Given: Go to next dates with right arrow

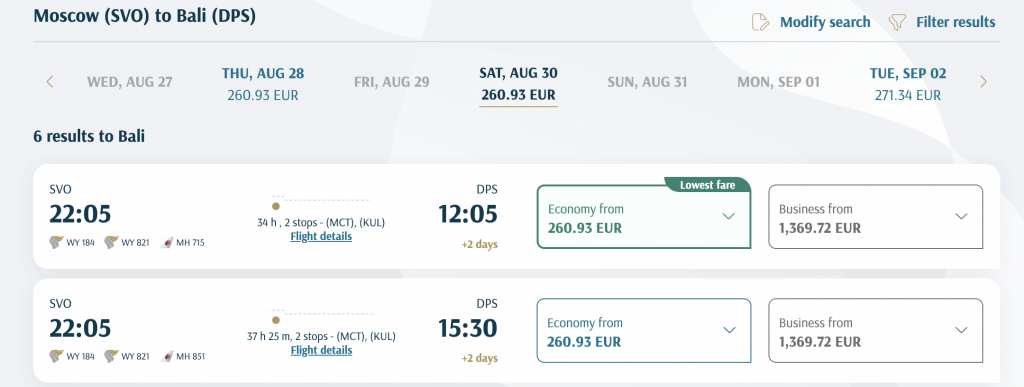Looking at the screenshot, I should click(x=984, y=82).
